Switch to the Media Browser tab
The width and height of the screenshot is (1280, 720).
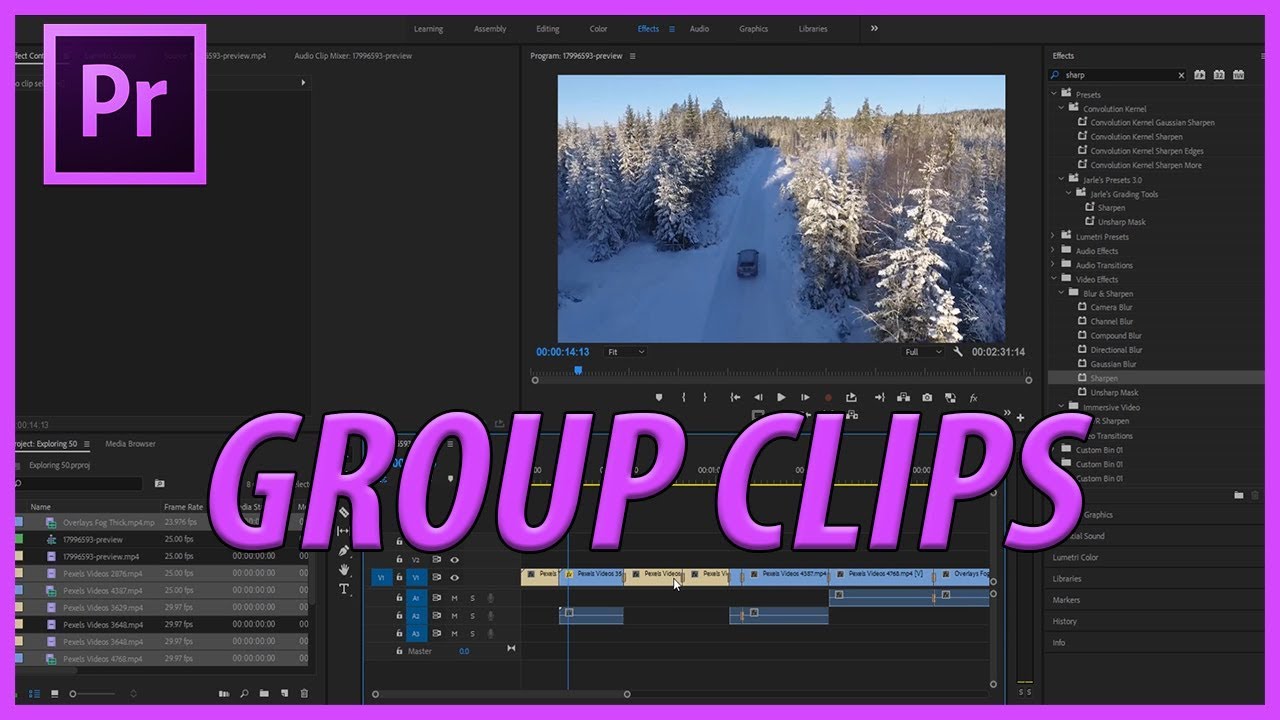pos(131,443)
